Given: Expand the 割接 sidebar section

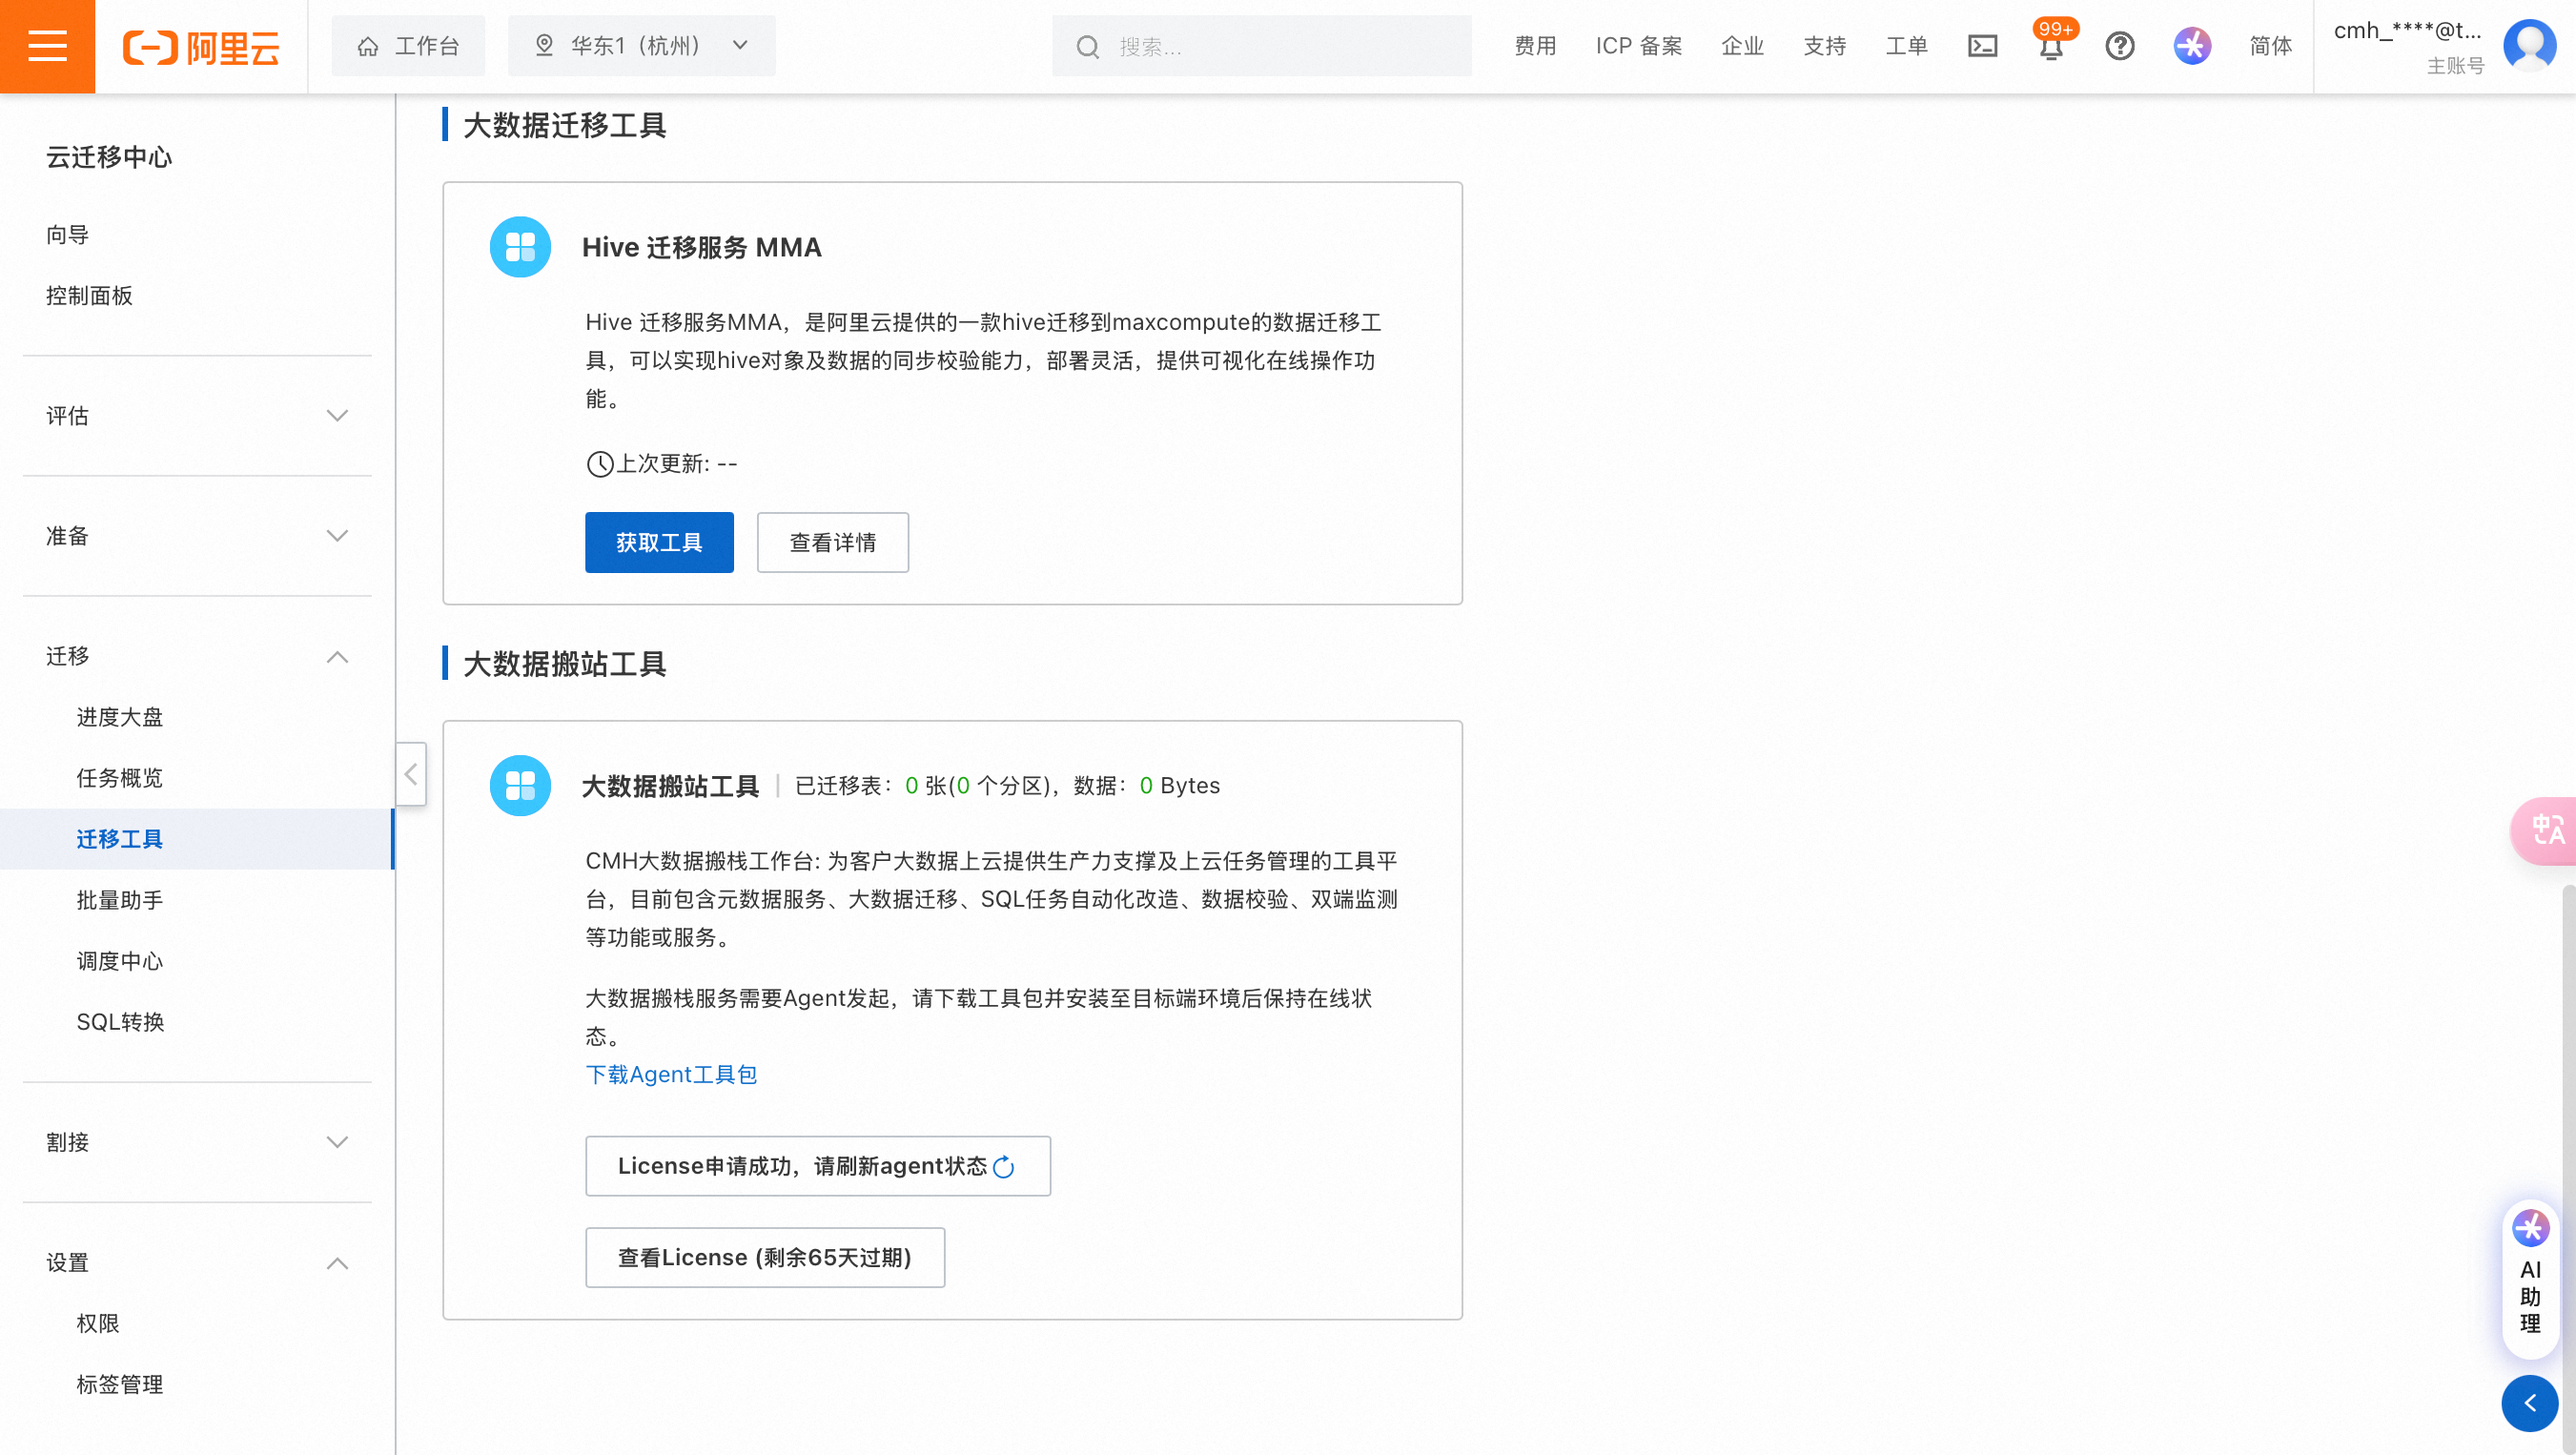Looking at the screenshot, I should (x=197, y=1142).
